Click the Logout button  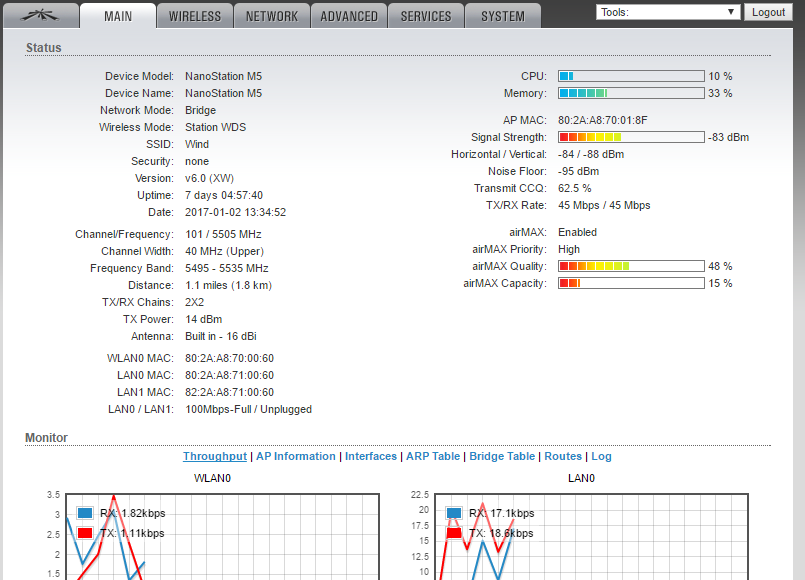768,12
